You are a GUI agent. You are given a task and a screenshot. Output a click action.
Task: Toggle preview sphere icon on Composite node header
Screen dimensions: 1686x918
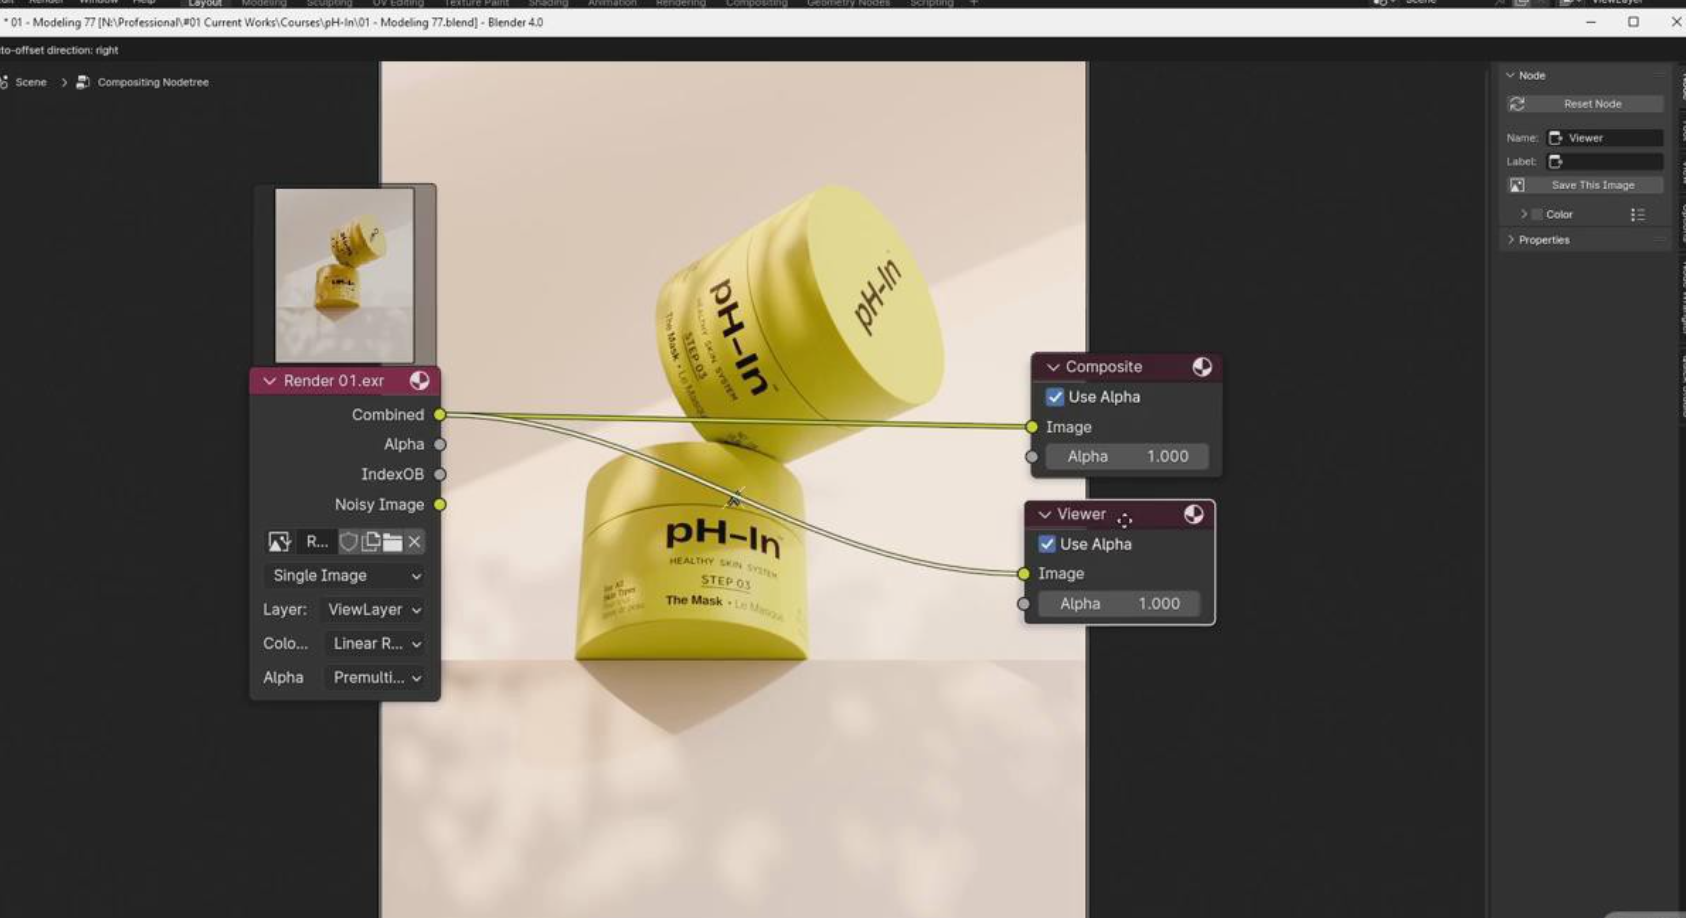click(x=1202, y=367)
